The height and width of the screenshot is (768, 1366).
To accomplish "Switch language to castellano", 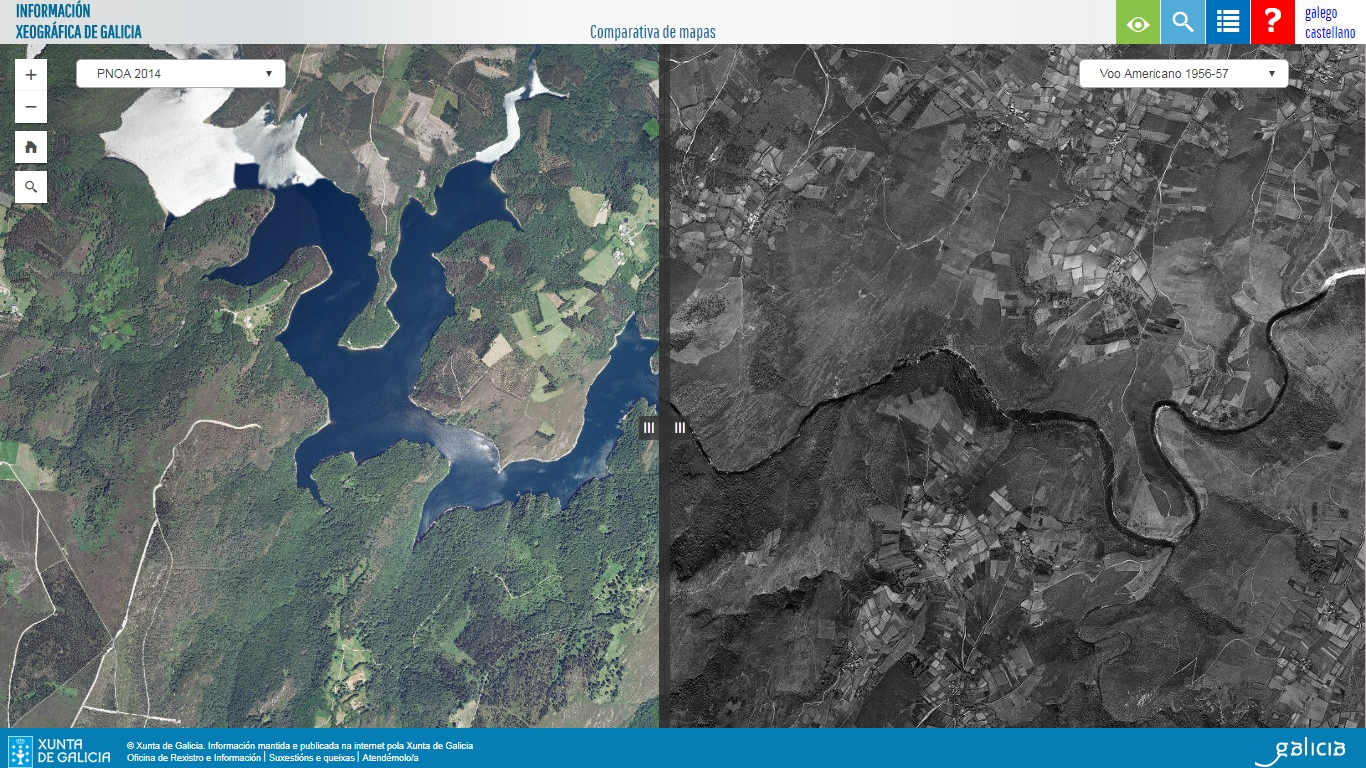I will tap(1330, 33).
